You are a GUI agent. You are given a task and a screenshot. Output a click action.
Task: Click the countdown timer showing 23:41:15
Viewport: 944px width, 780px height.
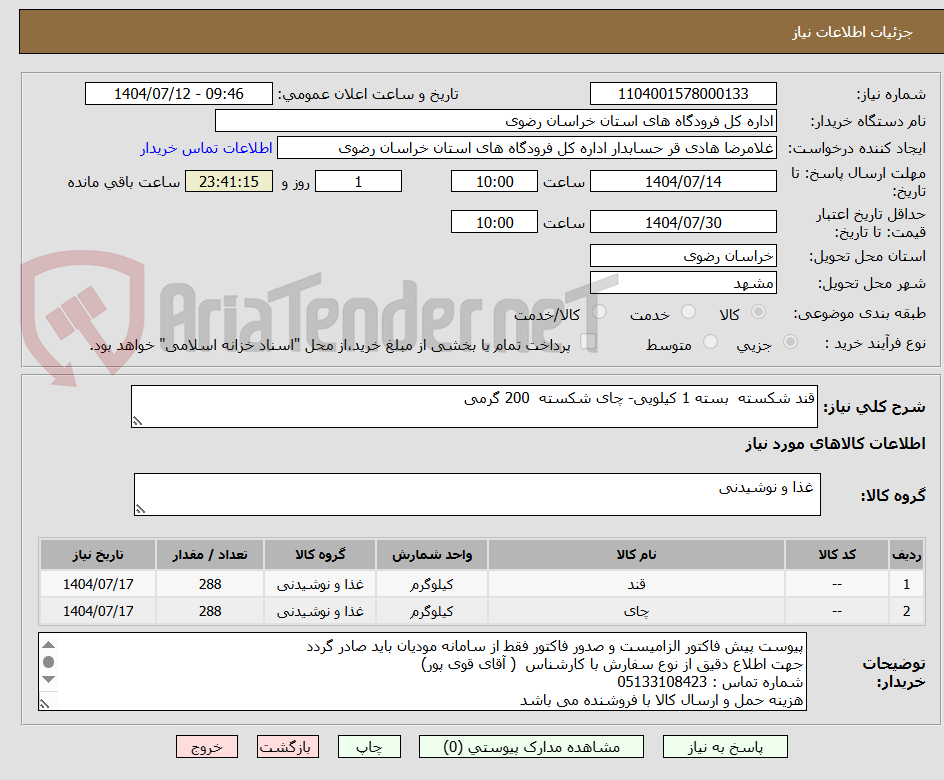[228, 181]
